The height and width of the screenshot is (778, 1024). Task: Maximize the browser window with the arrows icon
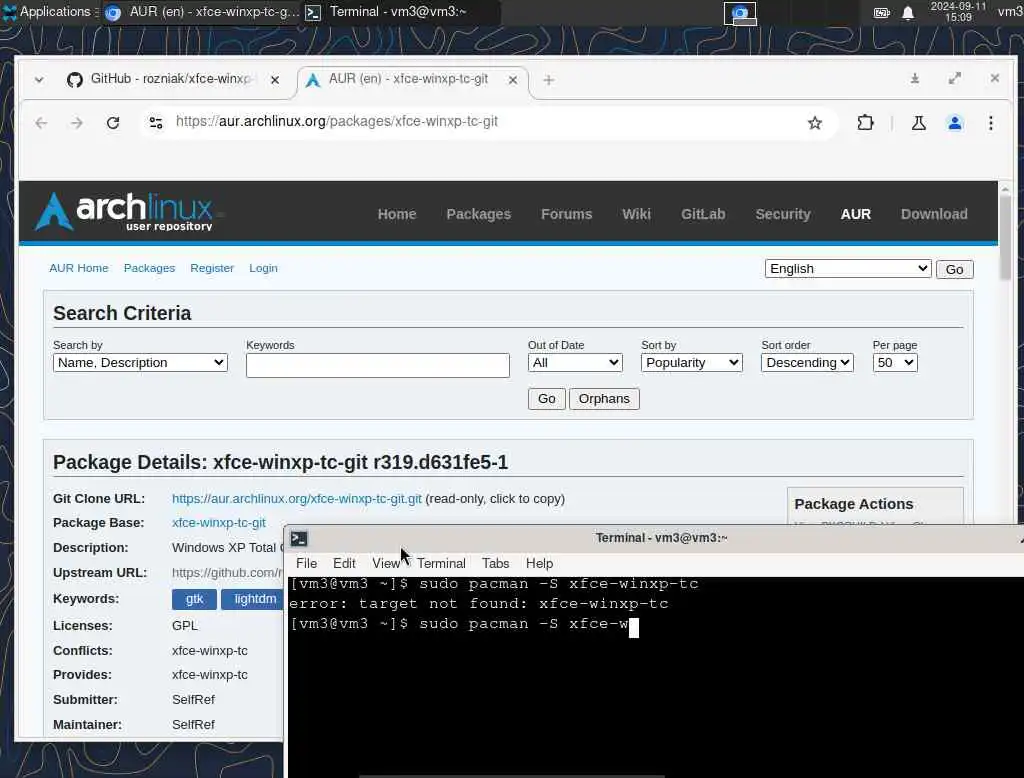point(955,78)
